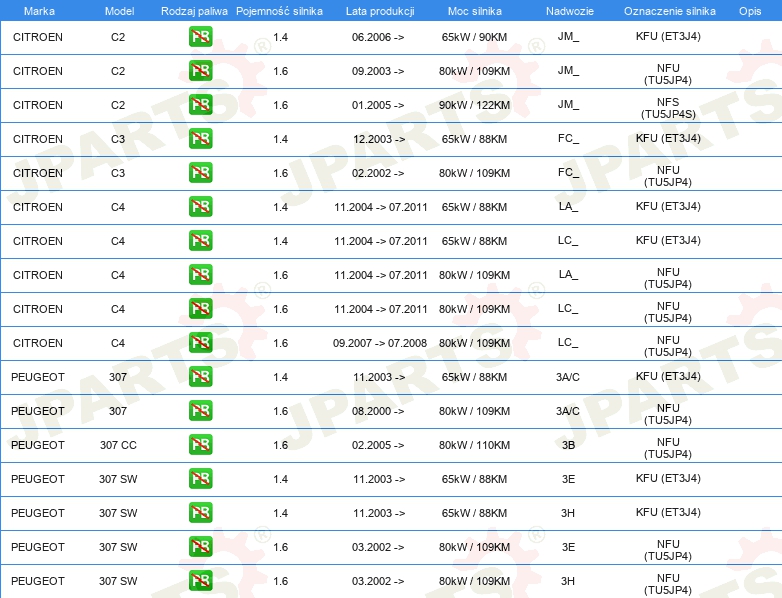Click the fuel icon in C4 1.4 LA_ row

pos(200,207)
